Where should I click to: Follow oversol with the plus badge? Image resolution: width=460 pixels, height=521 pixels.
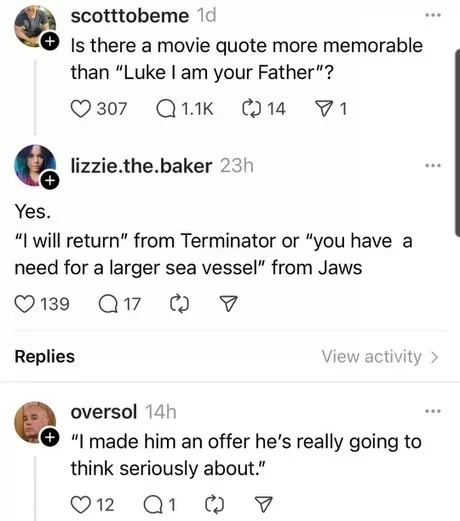50,437
